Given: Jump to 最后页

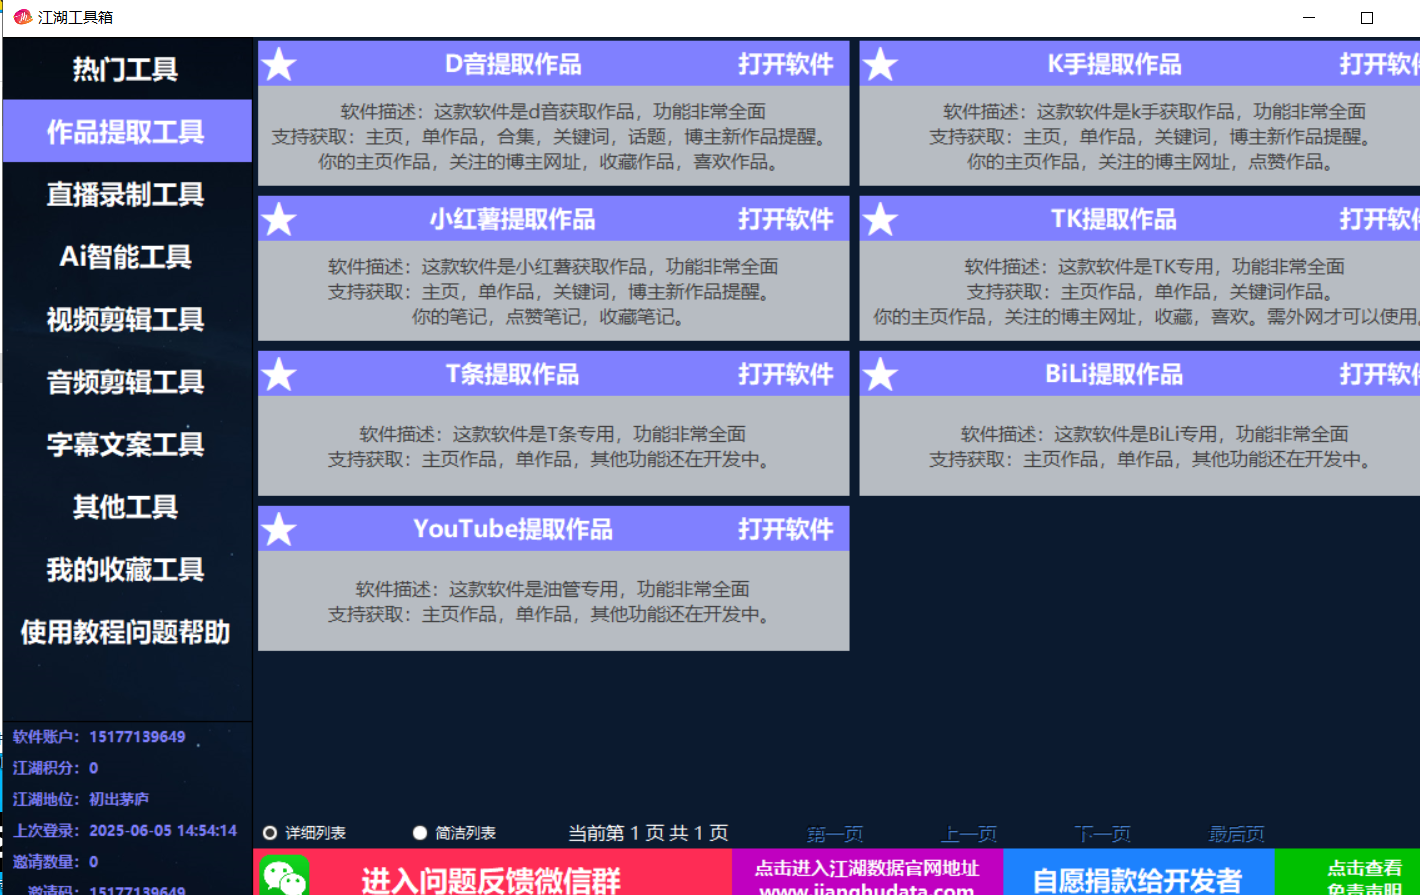Looking at the screenshot, I should [1236, 833].
